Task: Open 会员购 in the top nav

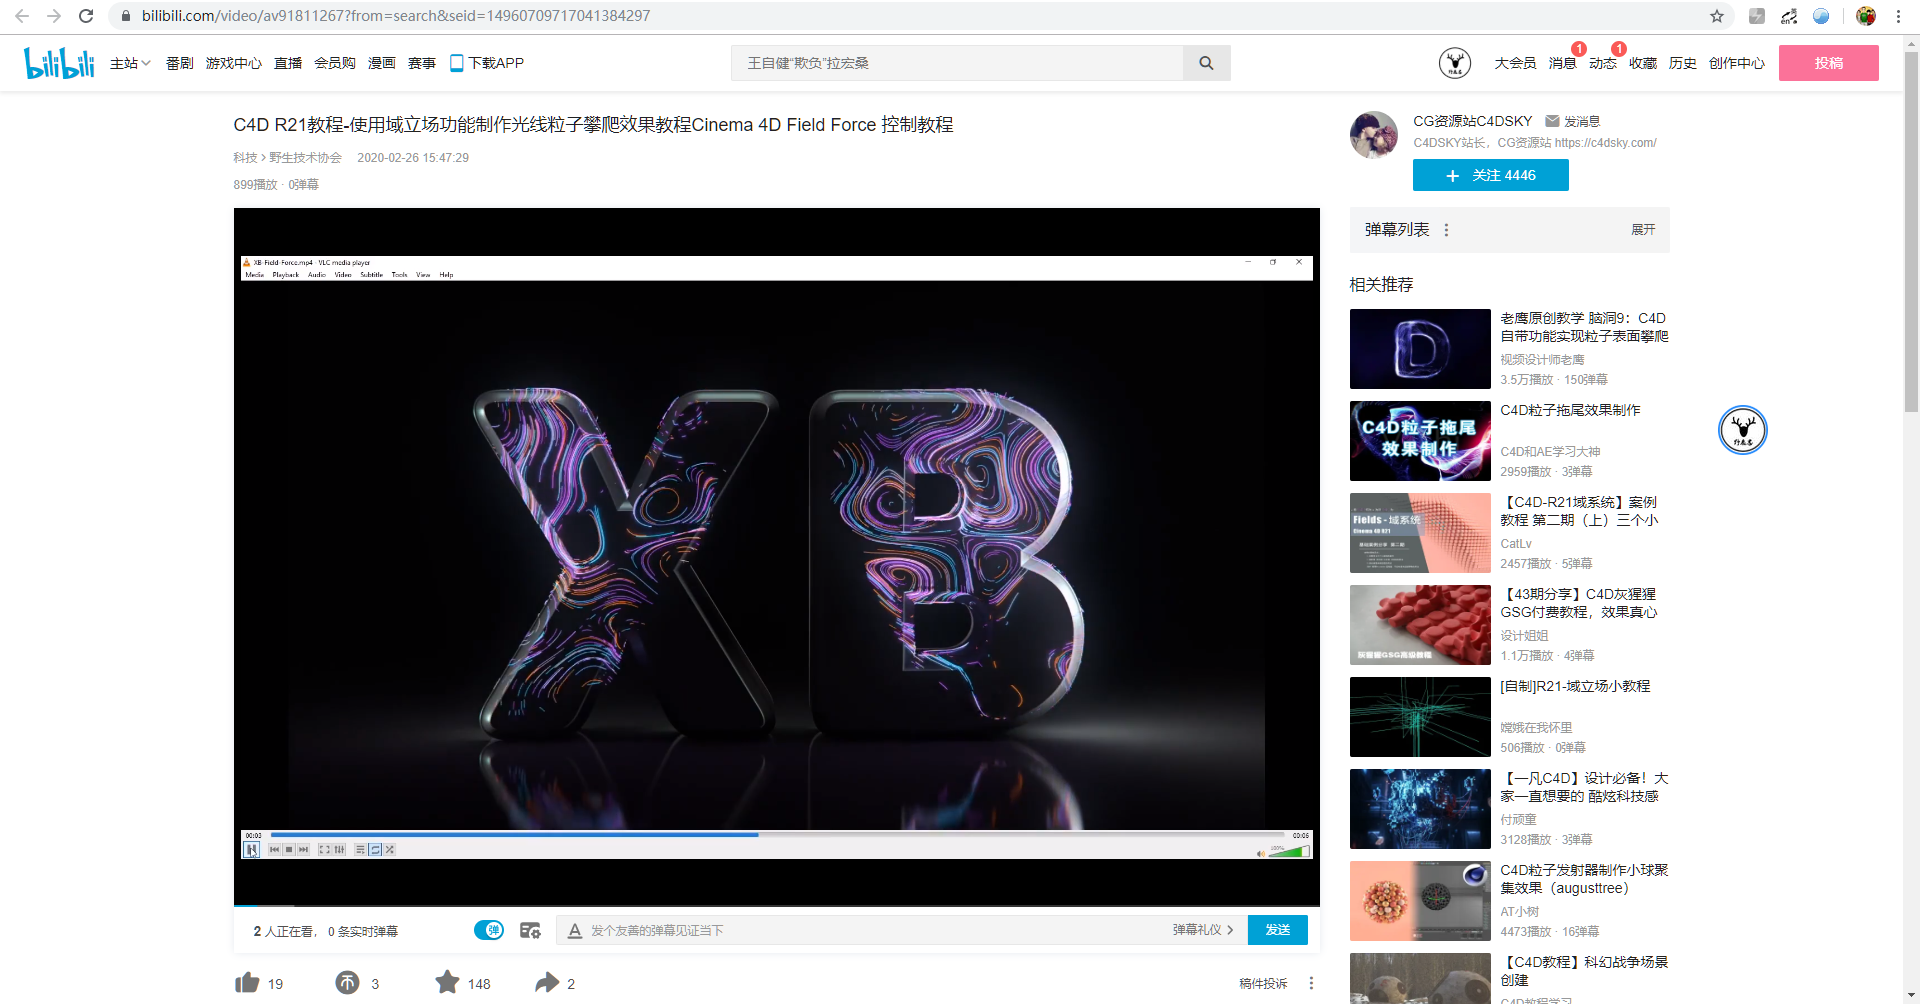Action: click(x=335, y=63)
